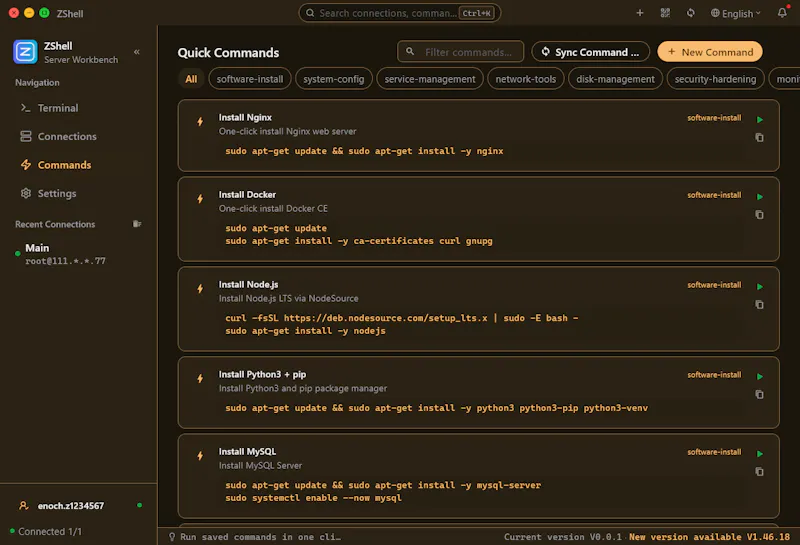Image resolution: width=800 pixels, height=545 pixels.
Task: Click software-install tag on Install Nginx card
Action: [x=714, y=118]
